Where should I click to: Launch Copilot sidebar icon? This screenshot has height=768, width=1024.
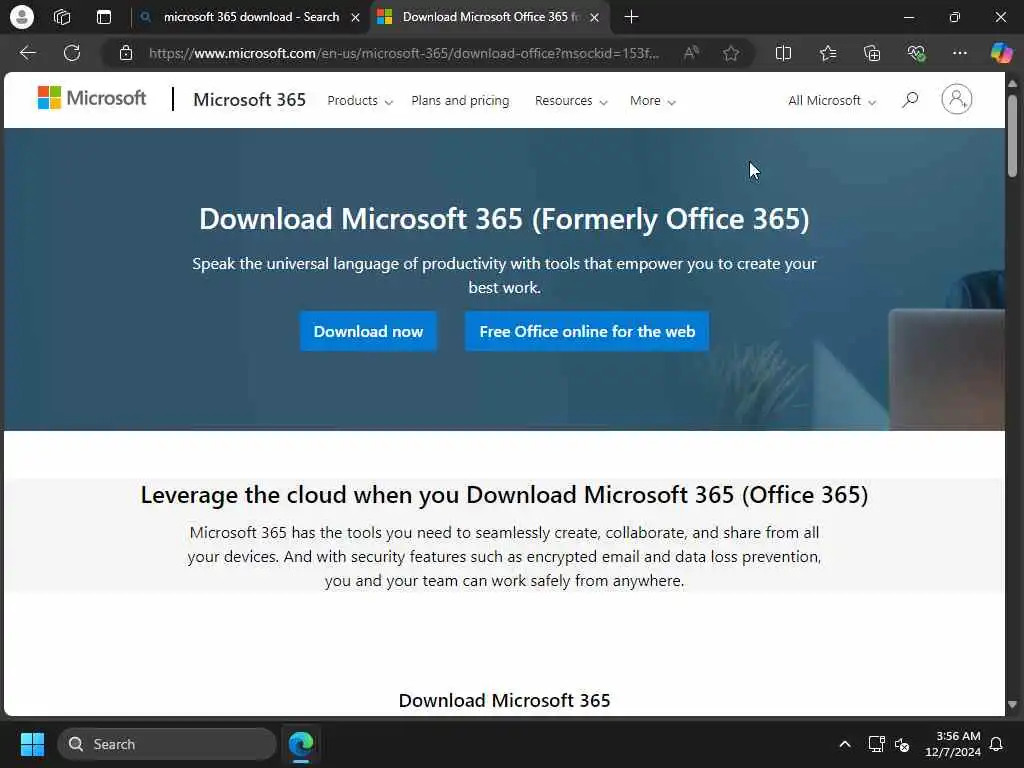[1001, 53]
